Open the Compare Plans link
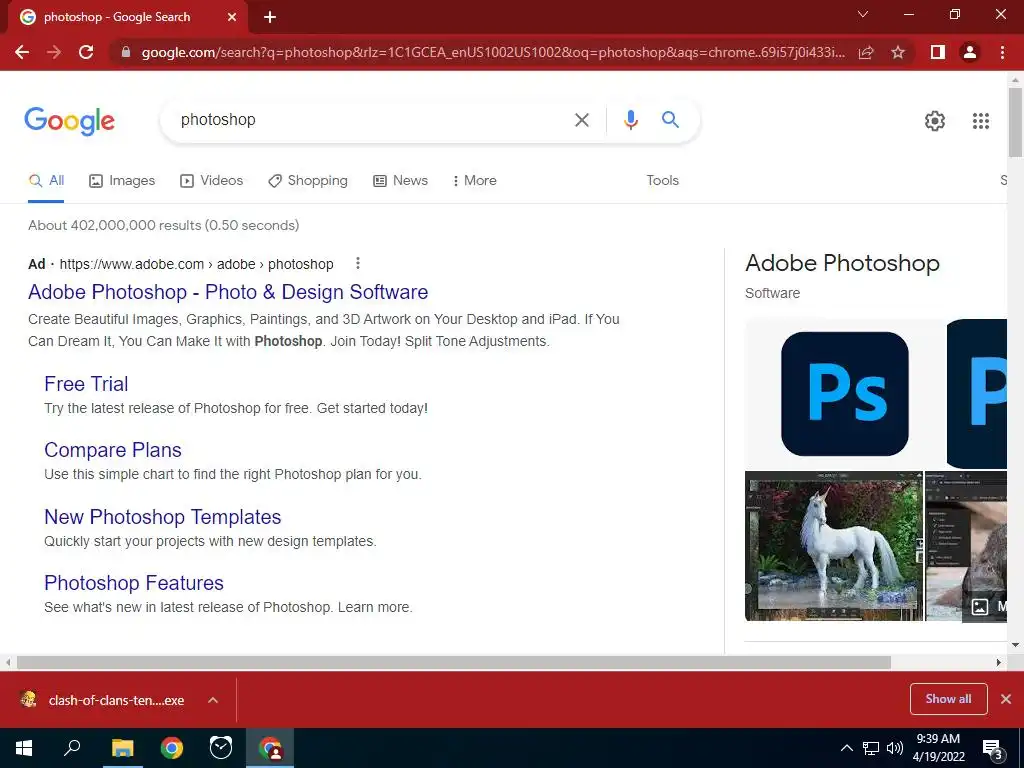 (x=113, y=450)
